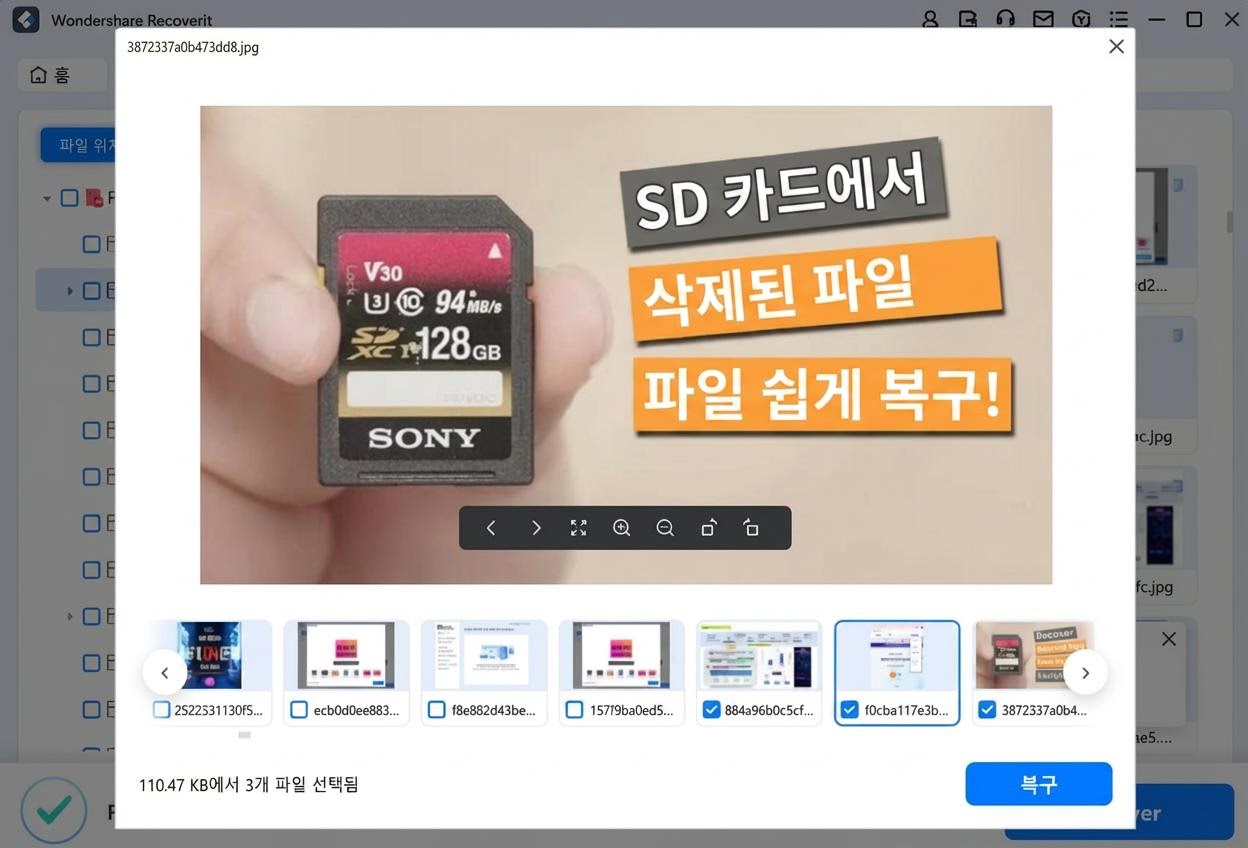Open the headset support icon

[1006, 20]
